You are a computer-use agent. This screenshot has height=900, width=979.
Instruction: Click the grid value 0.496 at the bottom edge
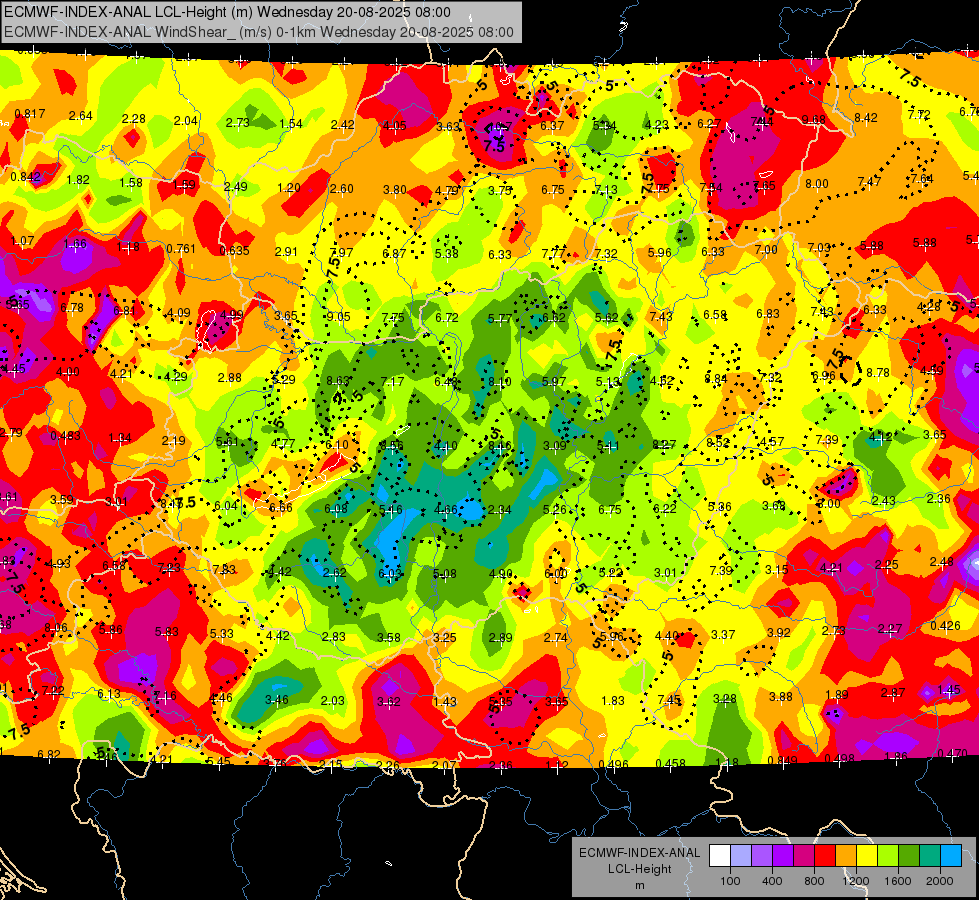point(614,764)
